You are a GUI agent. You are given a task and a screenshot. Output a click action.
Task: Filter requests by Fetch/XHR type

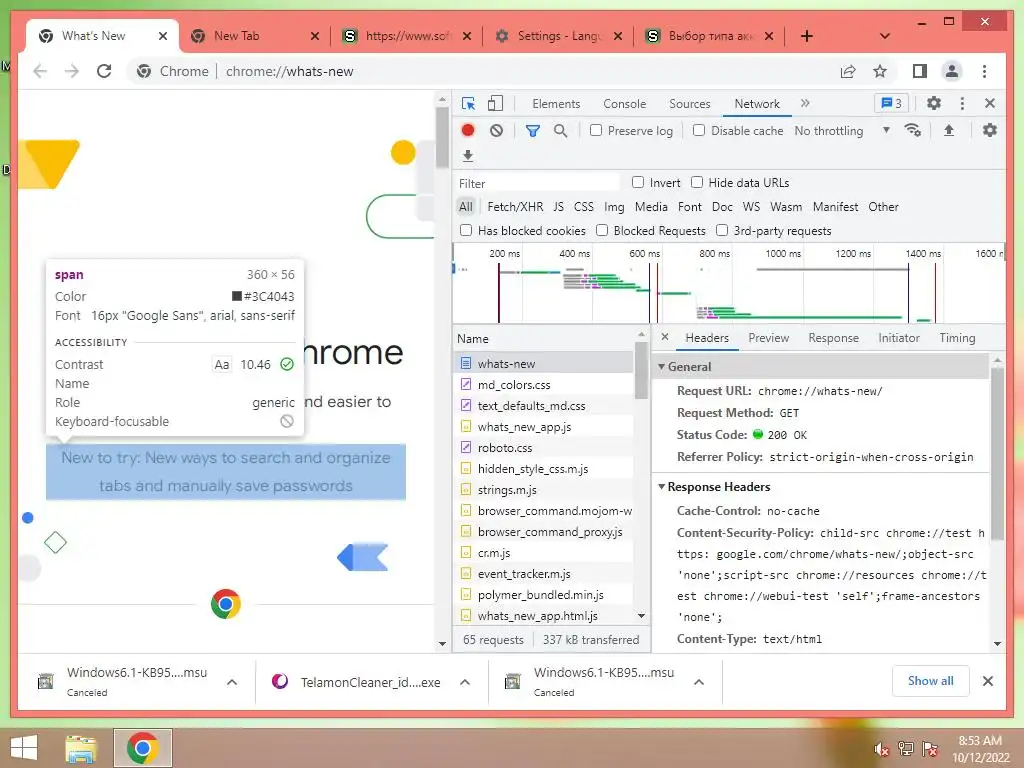(515, 206)
